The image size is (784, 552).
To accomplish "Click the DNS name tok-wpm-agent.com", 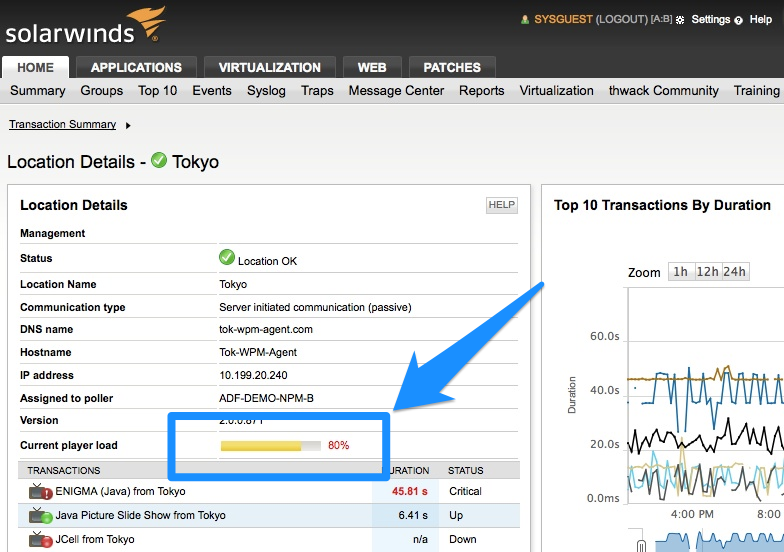I will (266, 329).
